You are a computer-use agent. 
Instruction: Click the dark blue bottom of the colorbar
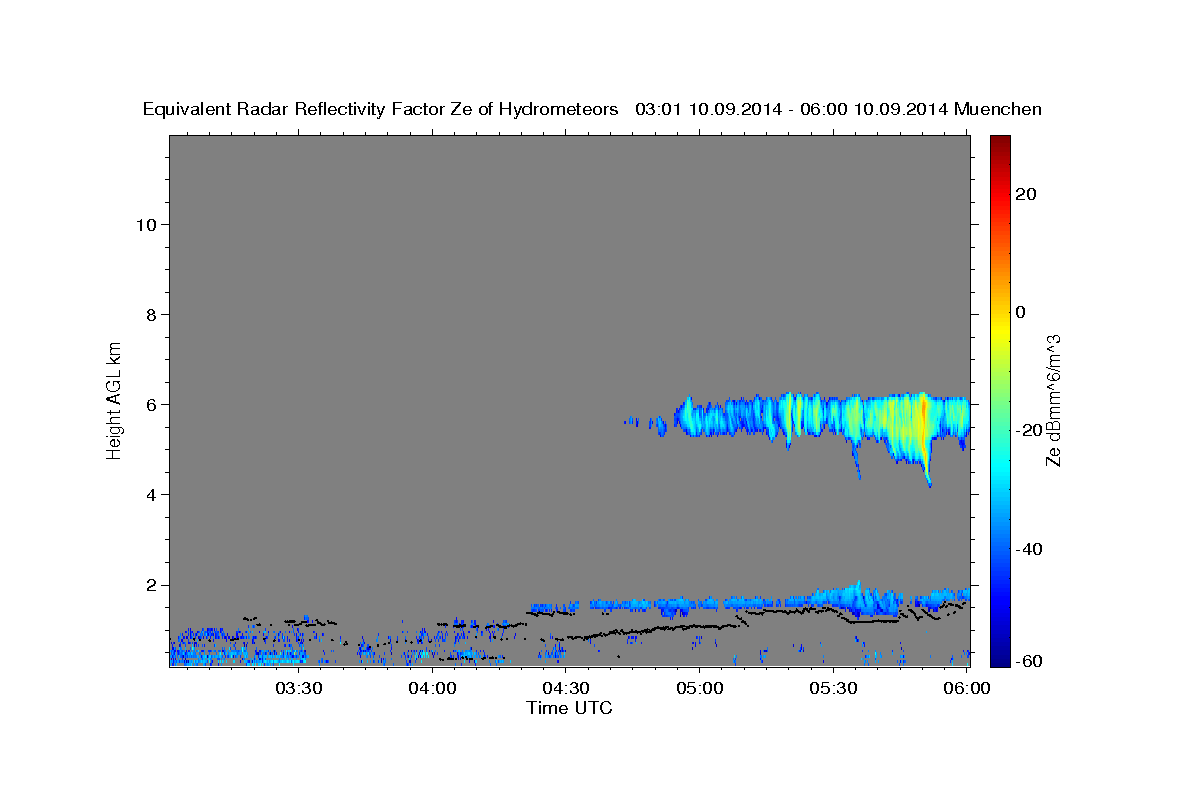(1000, 655)
